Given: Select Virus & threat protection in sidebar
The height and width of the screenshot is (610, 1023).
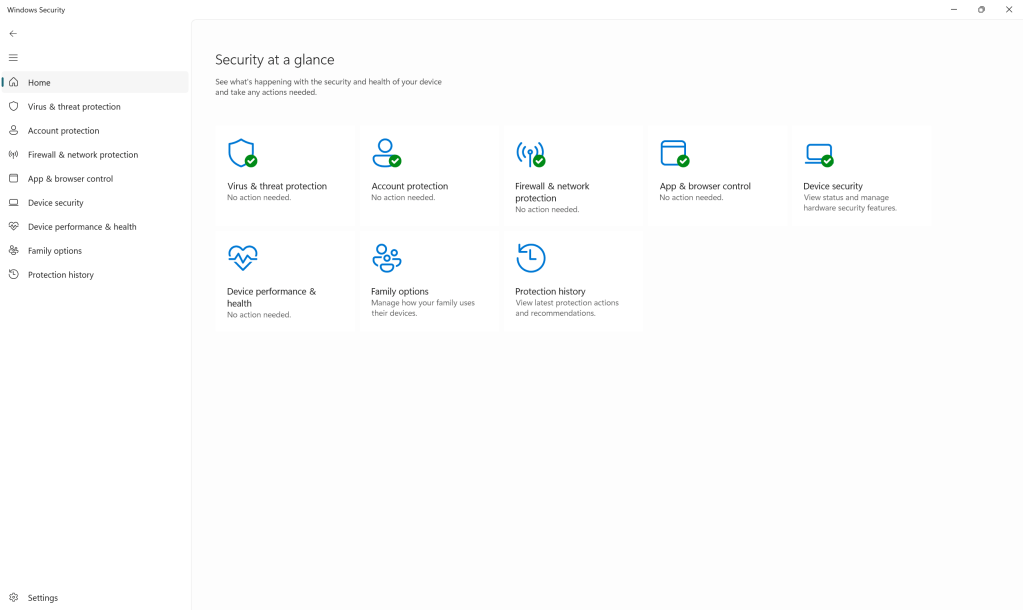Looking at the screenshot, I should click(73, 106).
